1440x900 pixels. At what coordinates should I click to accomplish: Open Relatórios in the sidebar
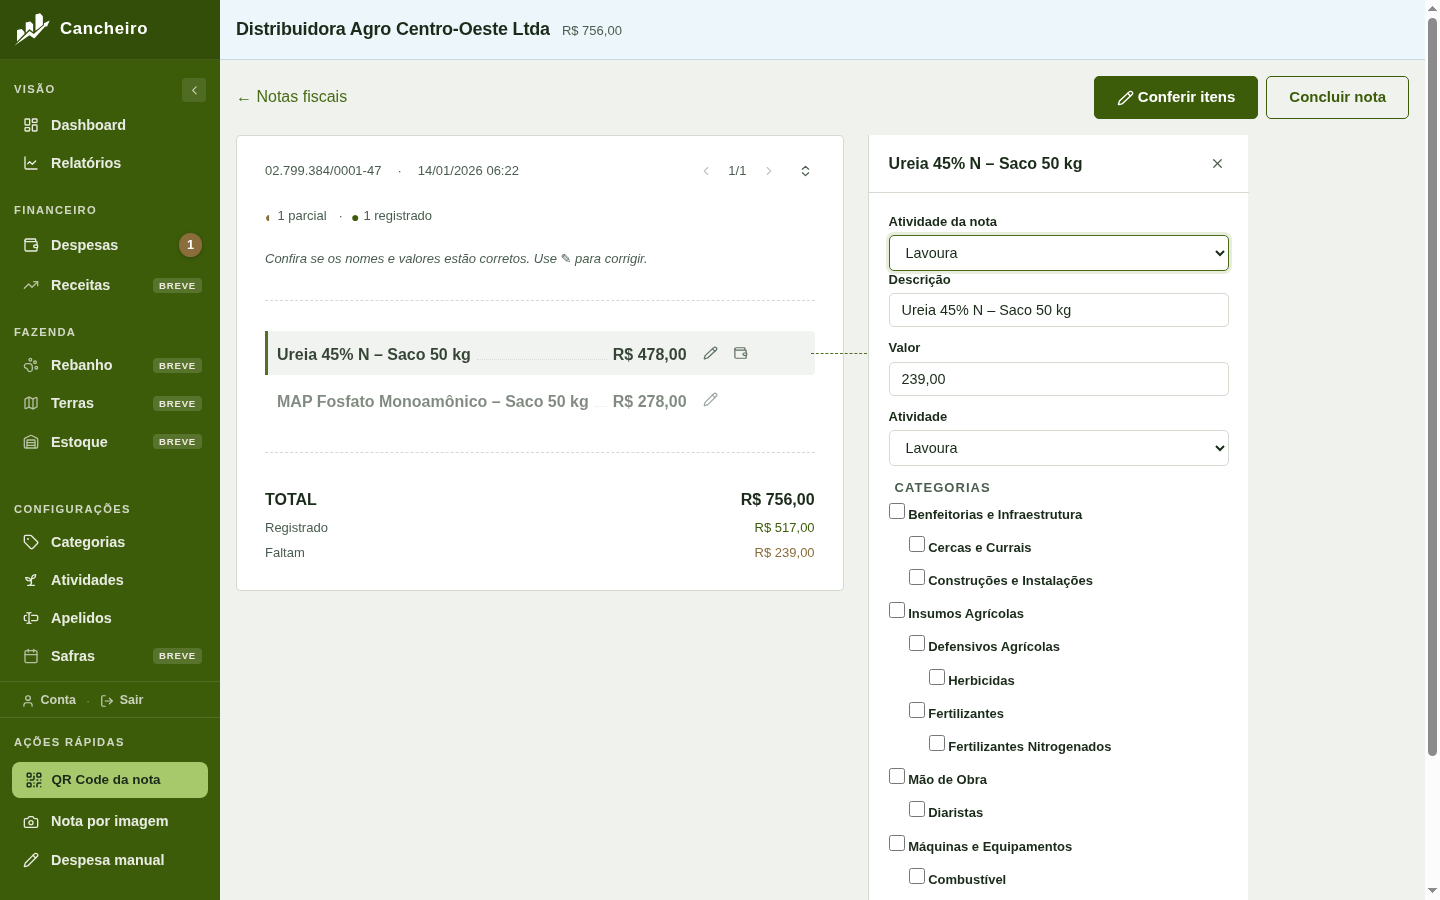pyautogui.click(x=110, y=163)
